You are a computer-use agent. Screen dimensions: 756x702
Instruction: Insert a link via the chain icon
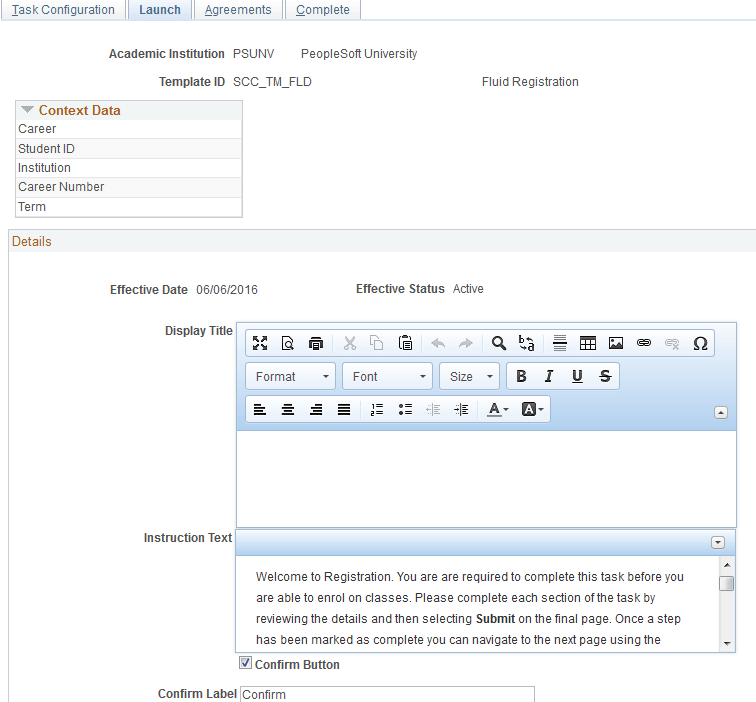(x=644, y=343)
